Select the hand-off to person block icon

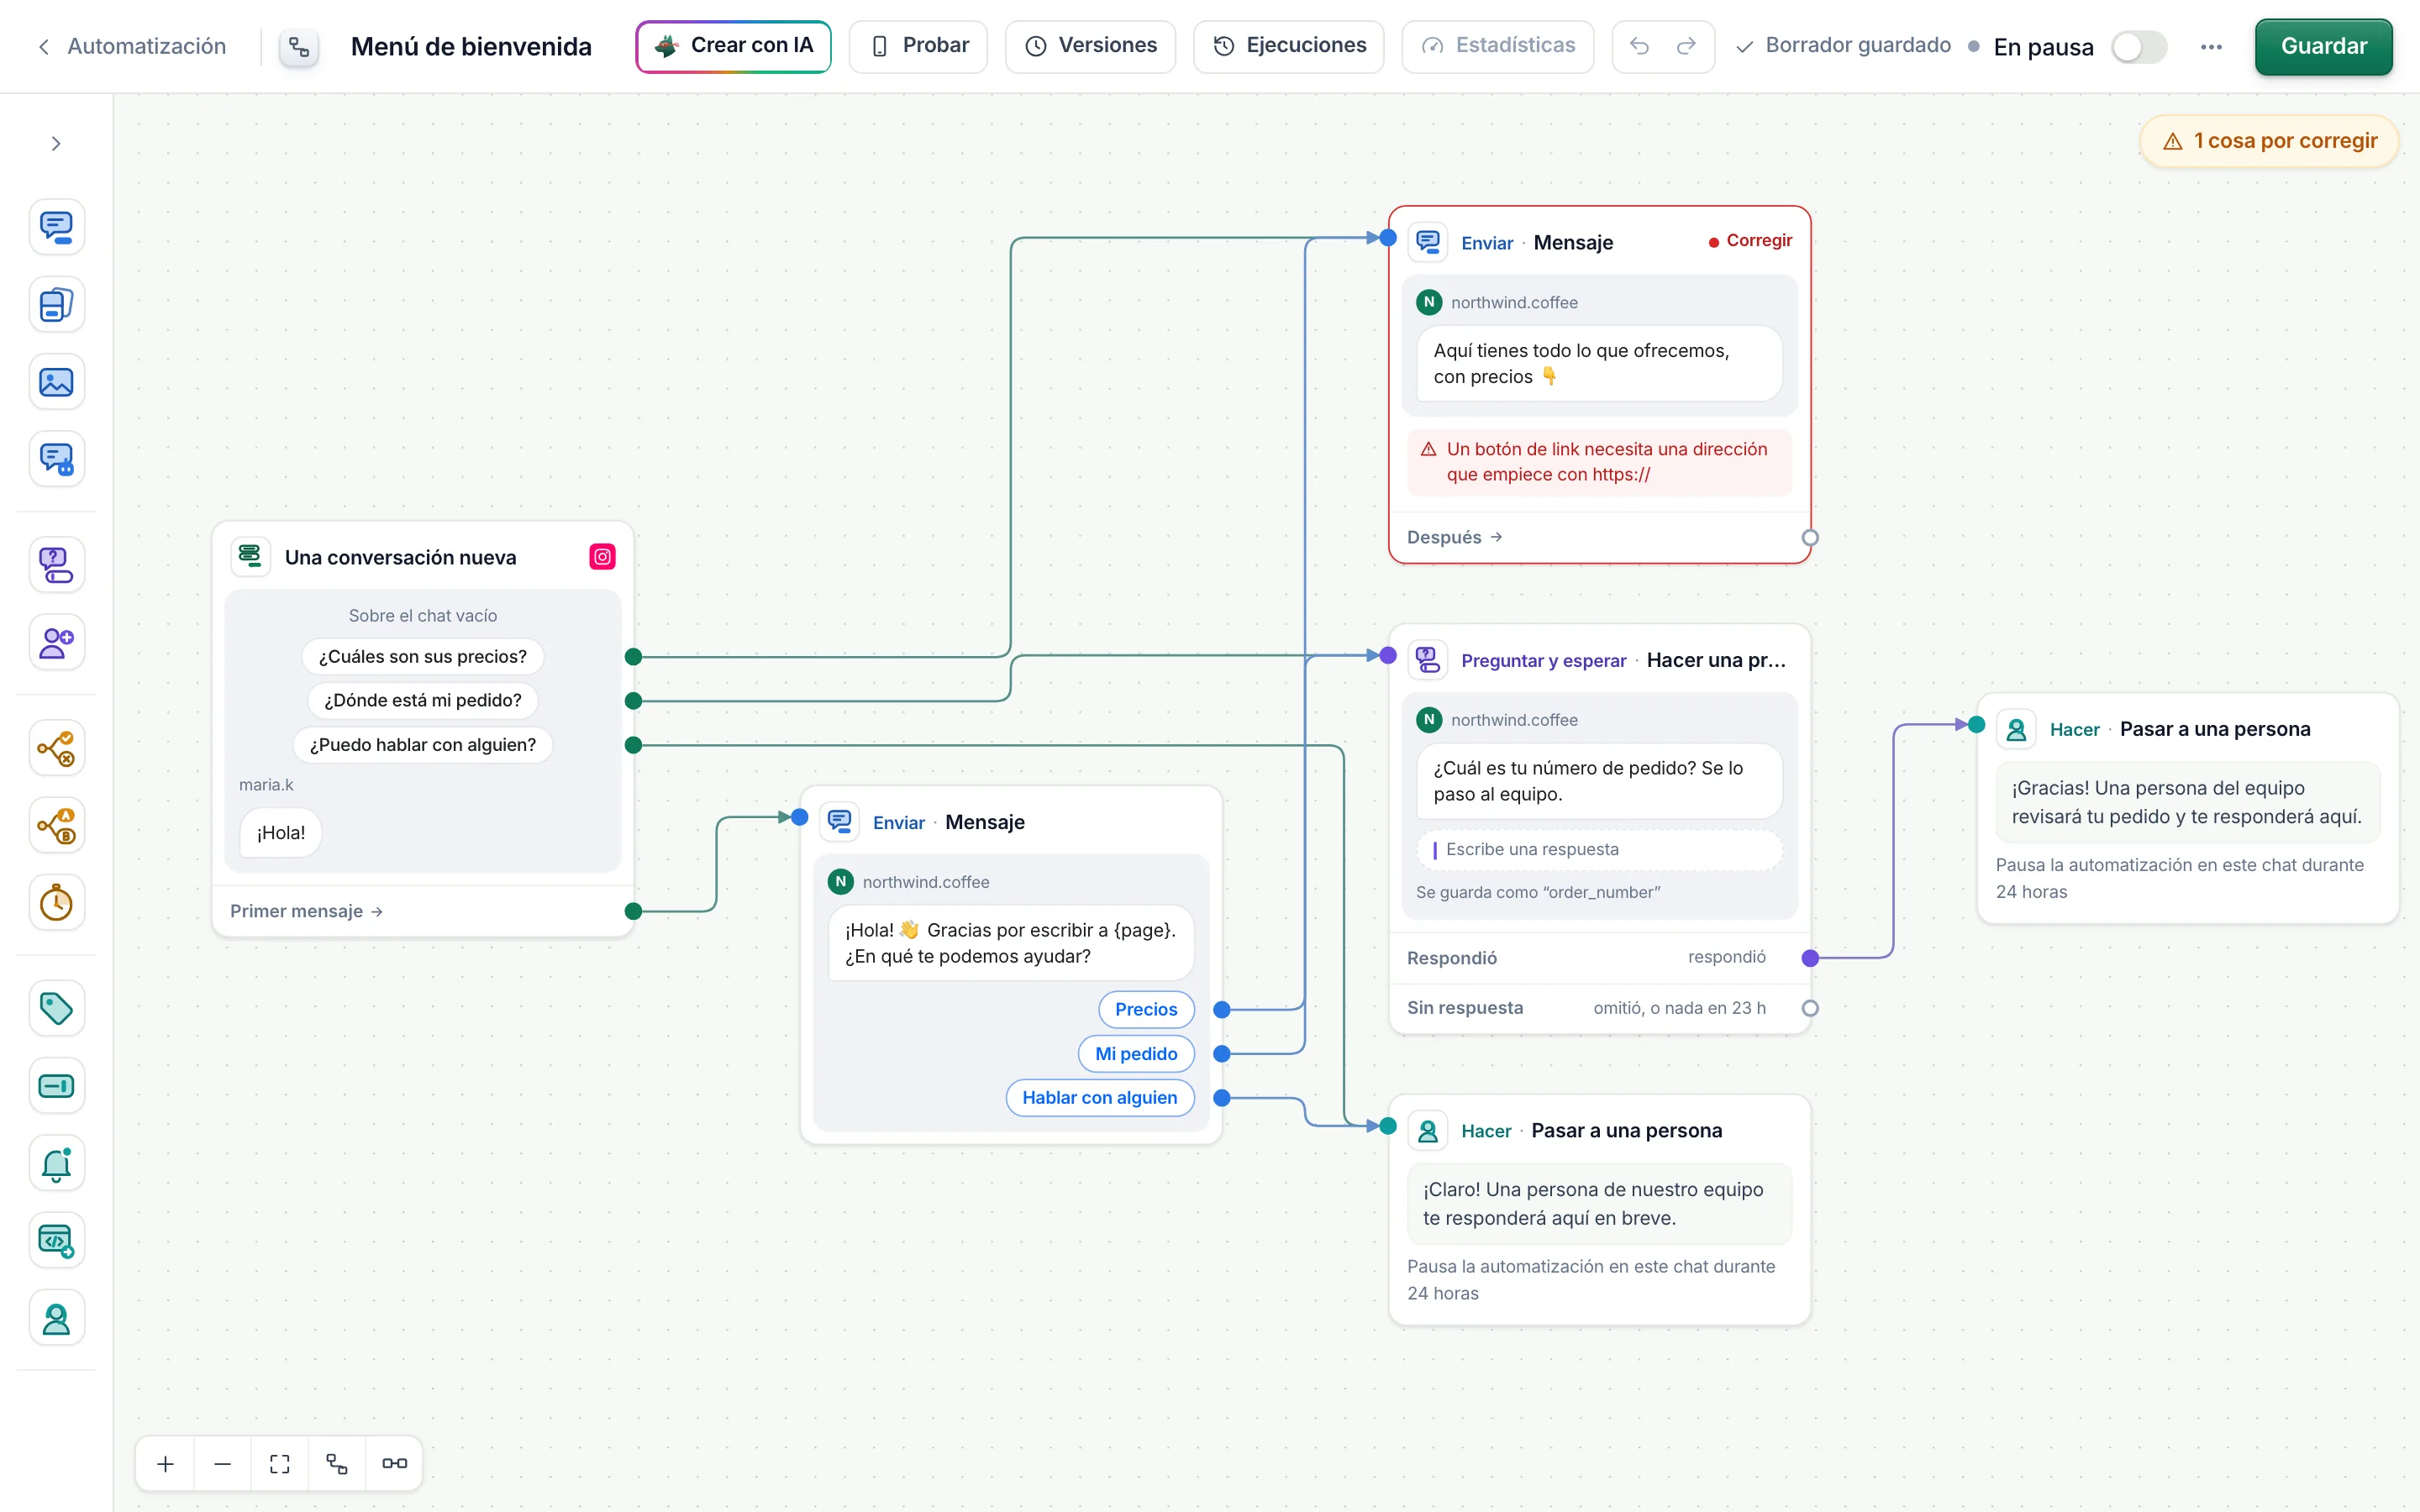(56, 1318)
